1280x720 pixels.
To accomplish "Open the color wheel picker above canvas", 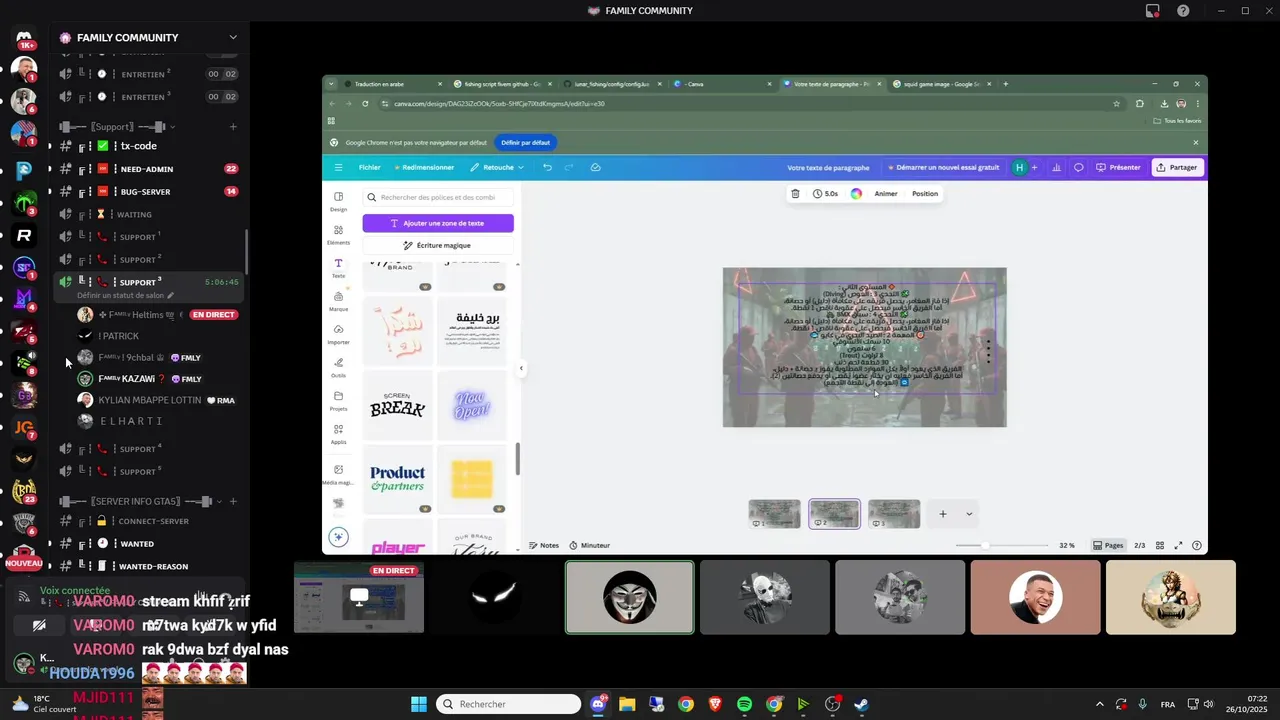I will tap(857, 194).
